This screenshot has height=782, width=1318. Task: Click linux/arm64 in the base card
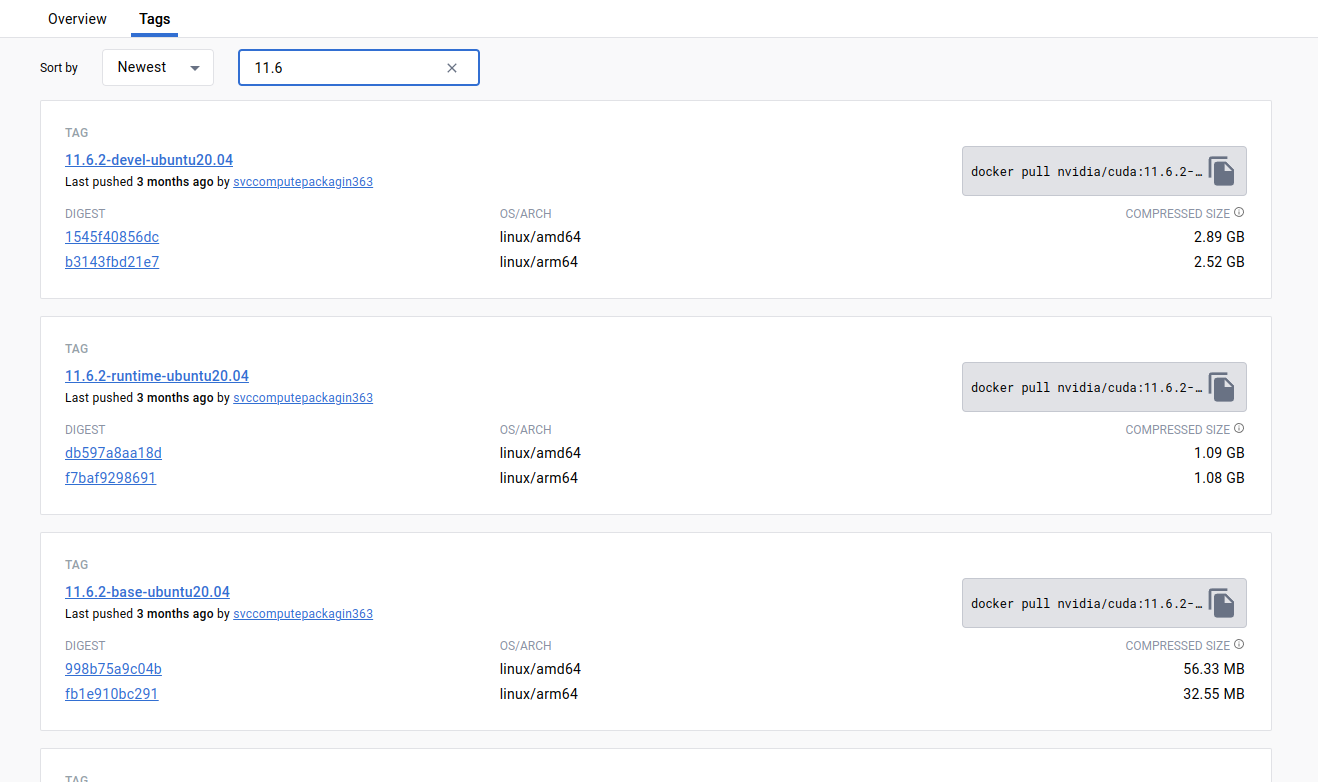pyautogui.click(x=539, y=694)
